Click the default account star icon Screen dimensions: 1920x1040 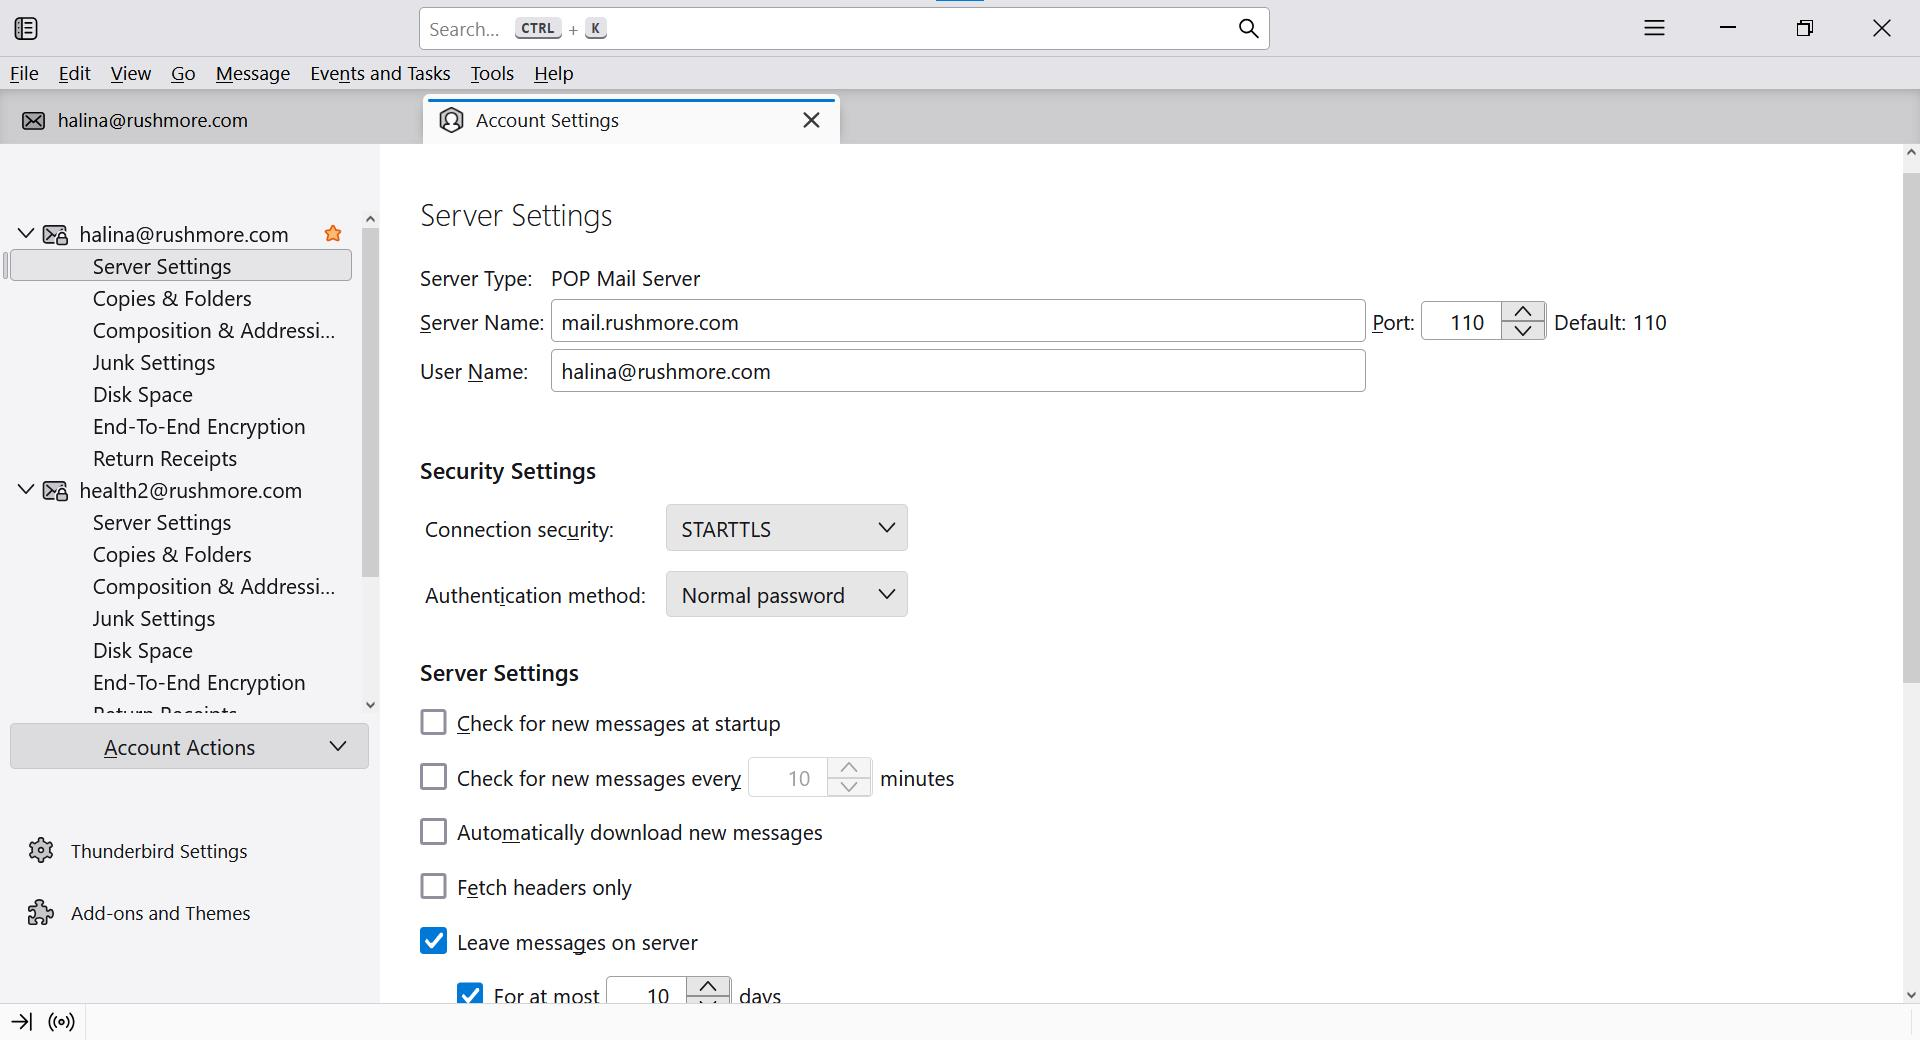(x=333, y=234)
